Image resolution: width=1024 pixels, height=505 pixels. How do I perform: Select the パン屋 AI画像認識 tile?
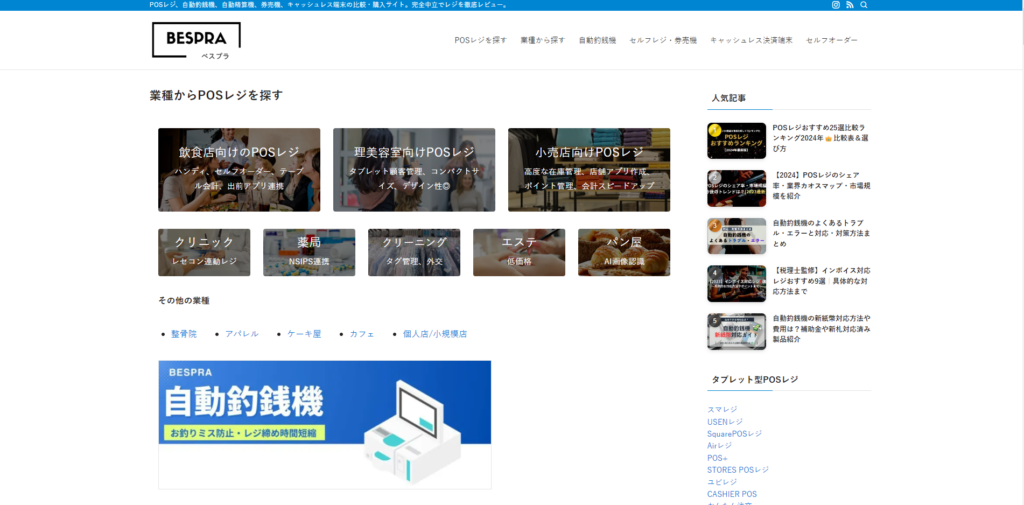[x=624, y=252]
